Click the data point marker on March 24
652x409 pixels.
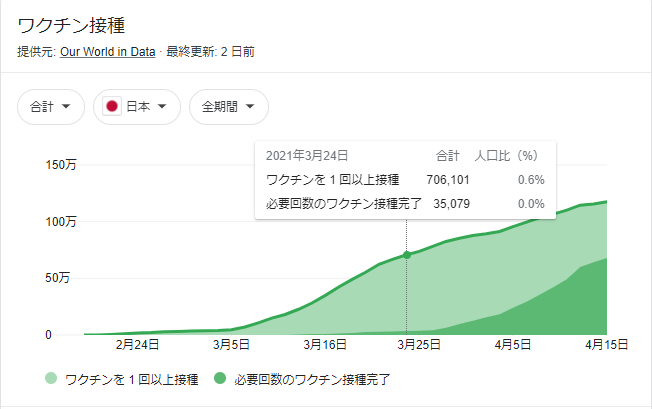[407, 255]
